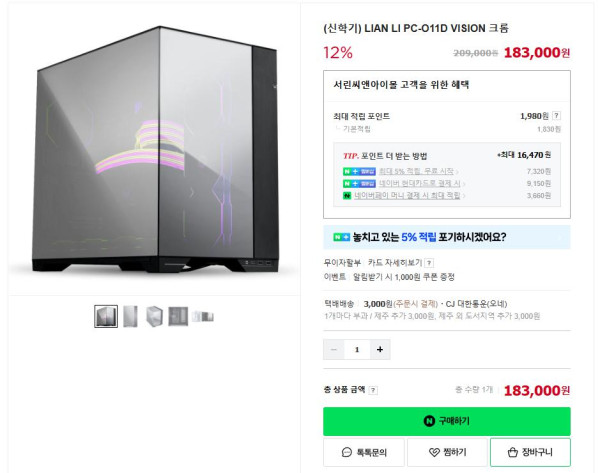Click the help icon beside 총 상품 금액
The height and width of the screenshot is (473, 600).
[x=373, y=390]
